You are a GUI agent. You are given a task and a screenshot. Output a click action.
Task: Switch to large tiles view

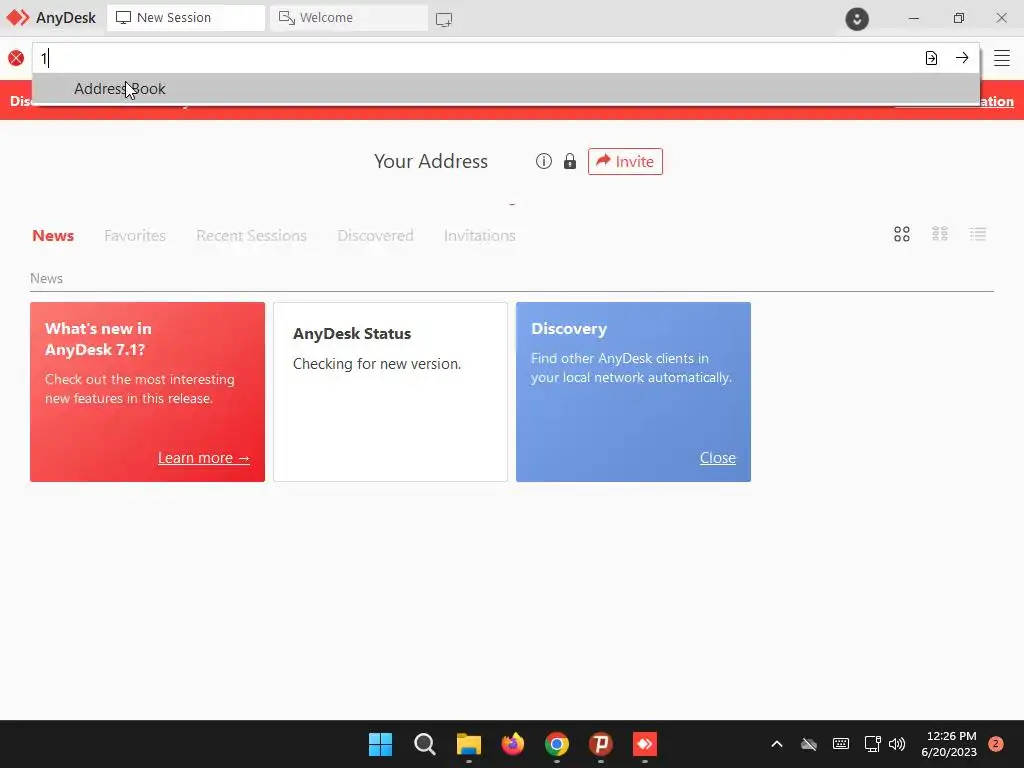[902, 234]
